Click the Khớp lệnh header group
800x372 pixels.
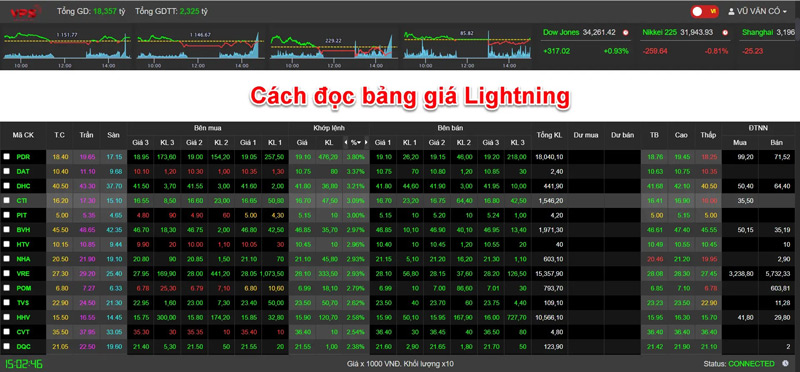[x=329, y=128]
